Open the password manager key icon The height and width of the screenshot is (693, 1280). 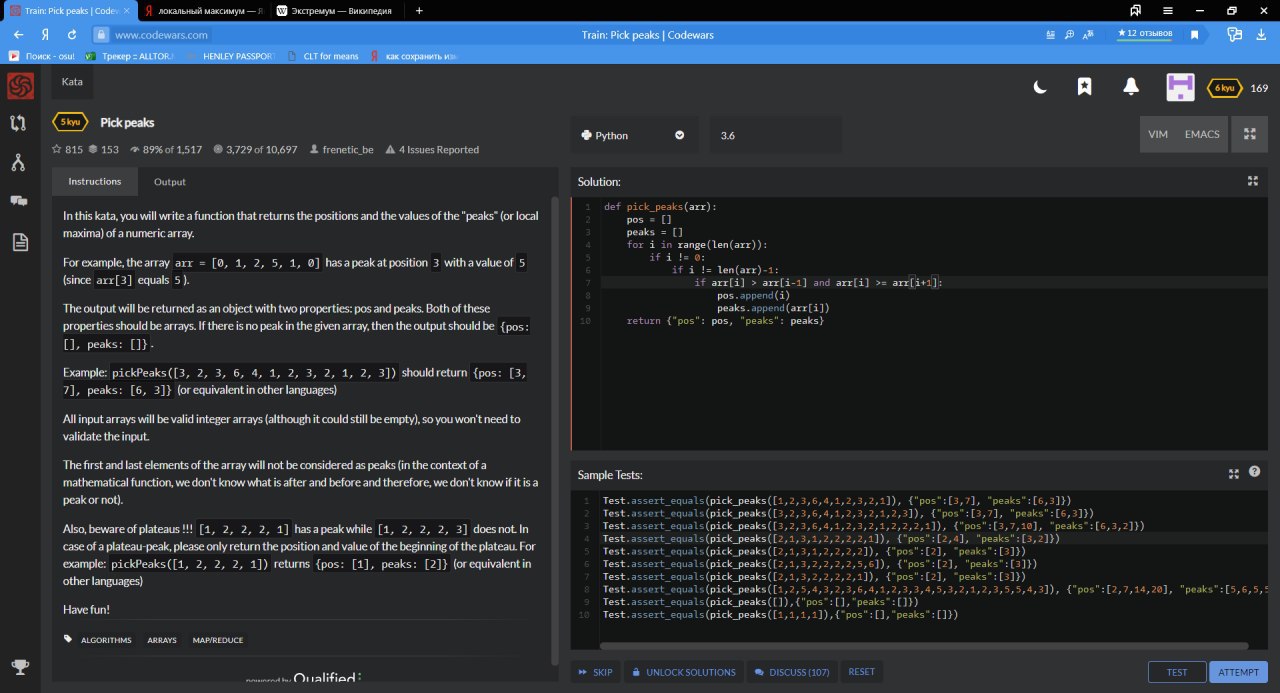1235,34
